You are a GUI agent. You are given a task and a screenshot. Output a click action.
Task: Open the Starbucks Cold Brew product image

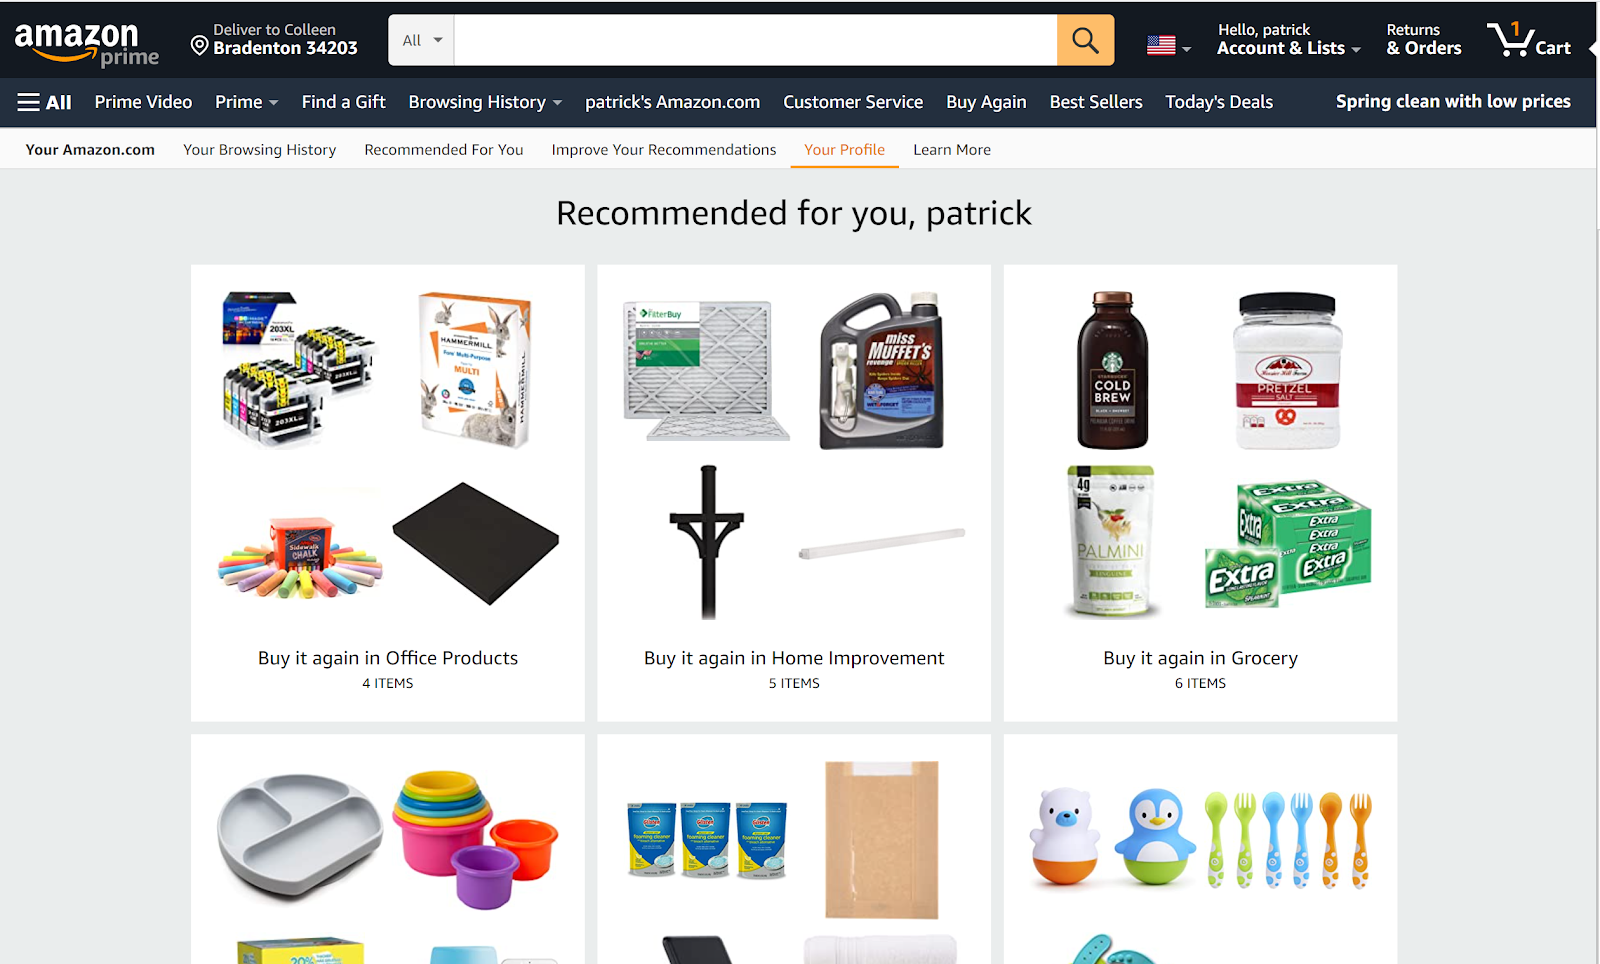click(1112, 370)
